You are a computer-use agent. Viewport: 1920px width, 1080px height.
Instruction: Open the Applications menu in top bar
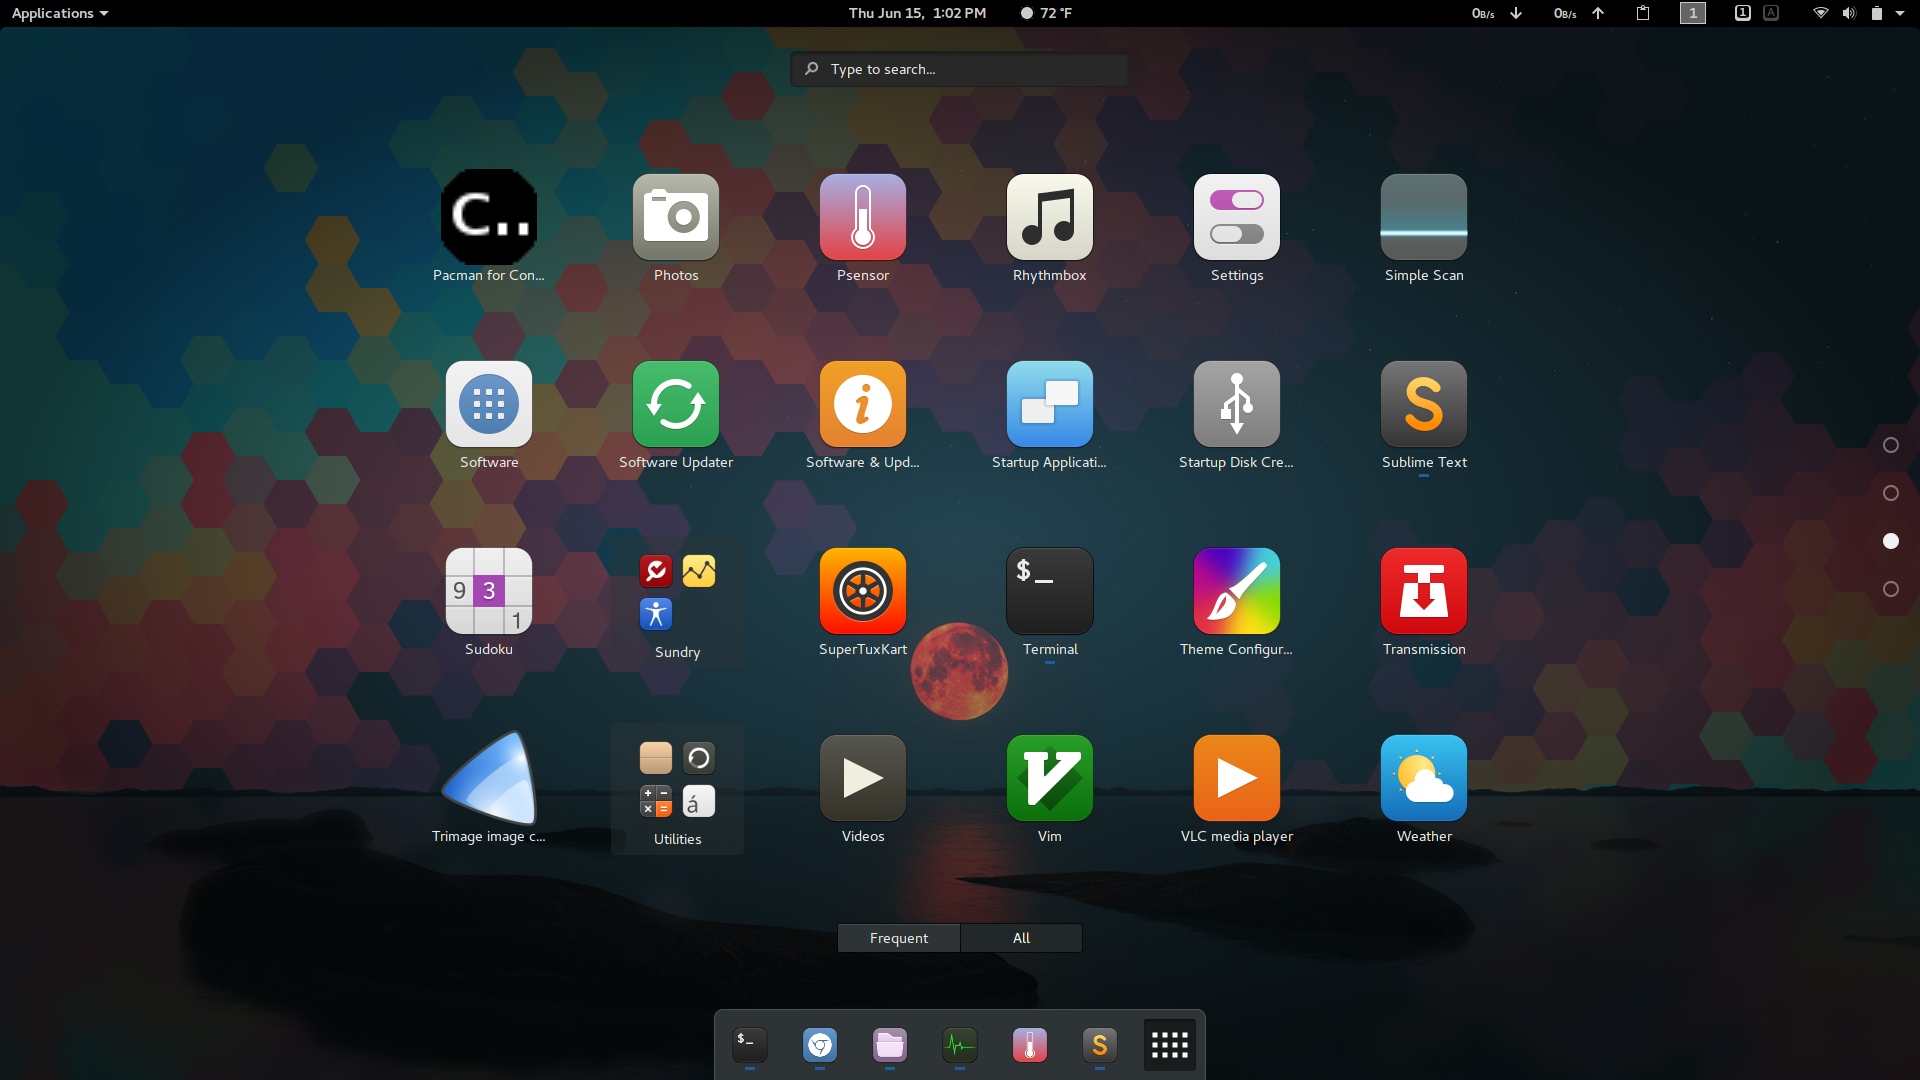point(60,13)
